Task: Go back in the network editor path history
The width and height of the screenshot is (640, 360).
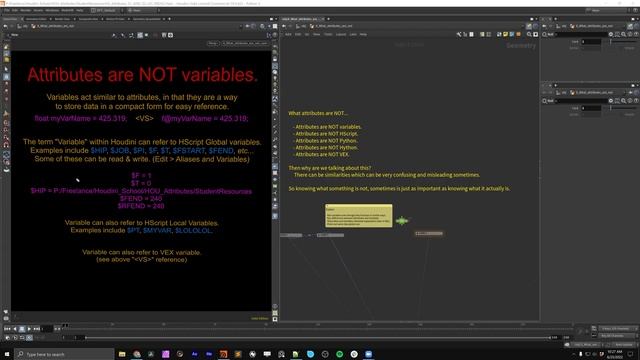Action: [284, 26]
